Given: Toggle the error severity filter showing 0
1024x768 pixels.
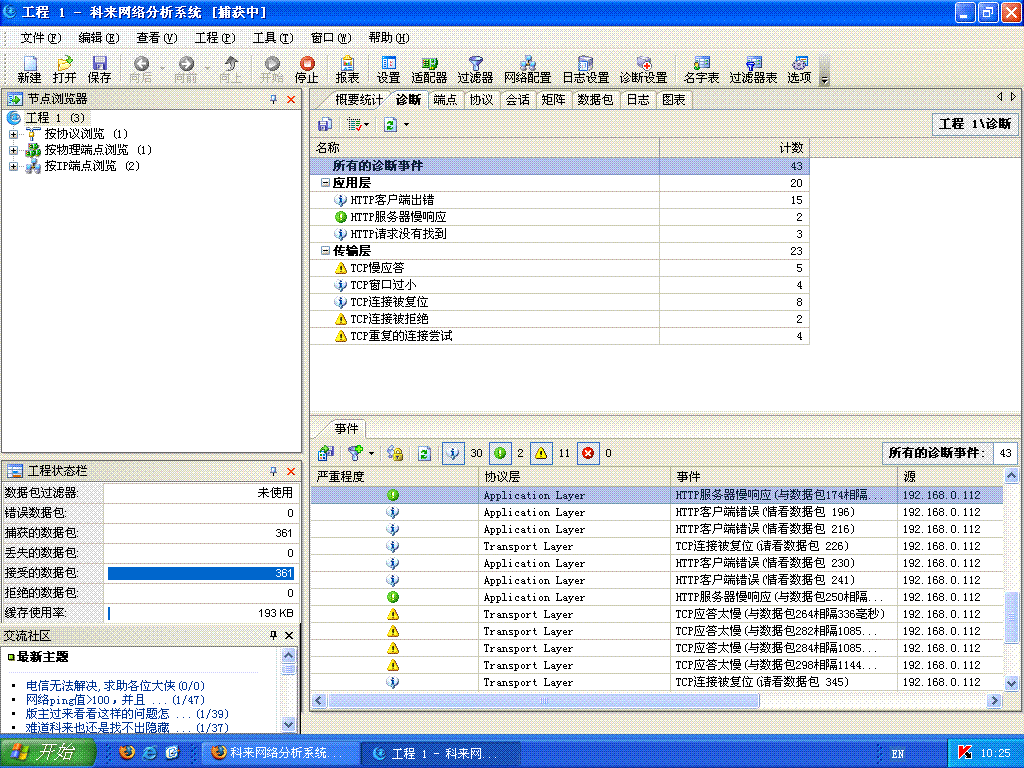Looking at the screenshot, I should [x=588, y=453].
